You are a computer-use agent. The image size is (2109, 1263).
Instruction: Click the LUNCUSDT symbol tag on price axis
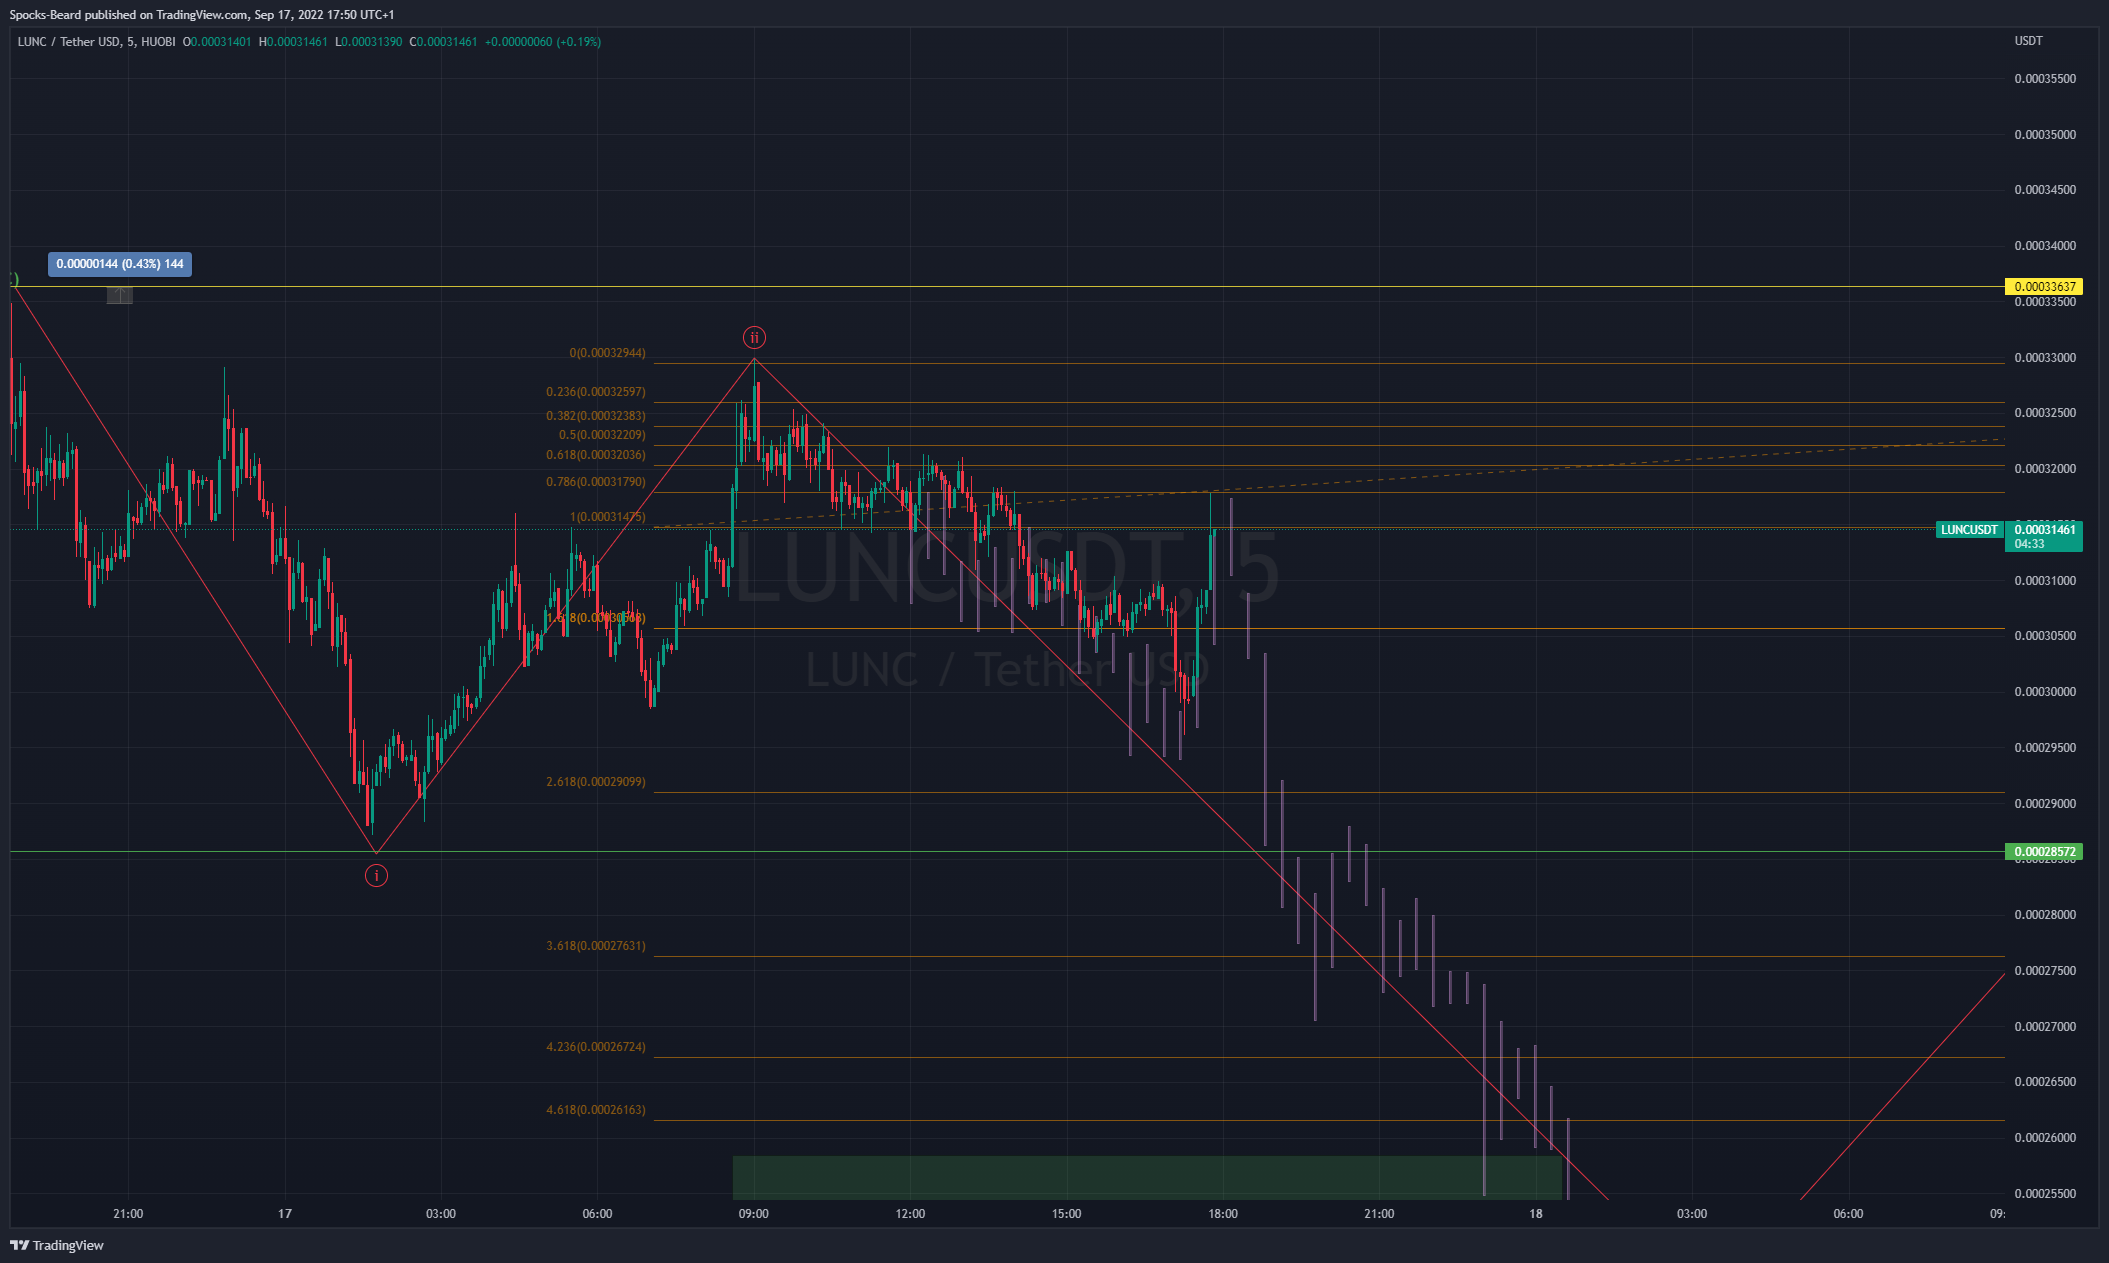tap(1969, 530)
